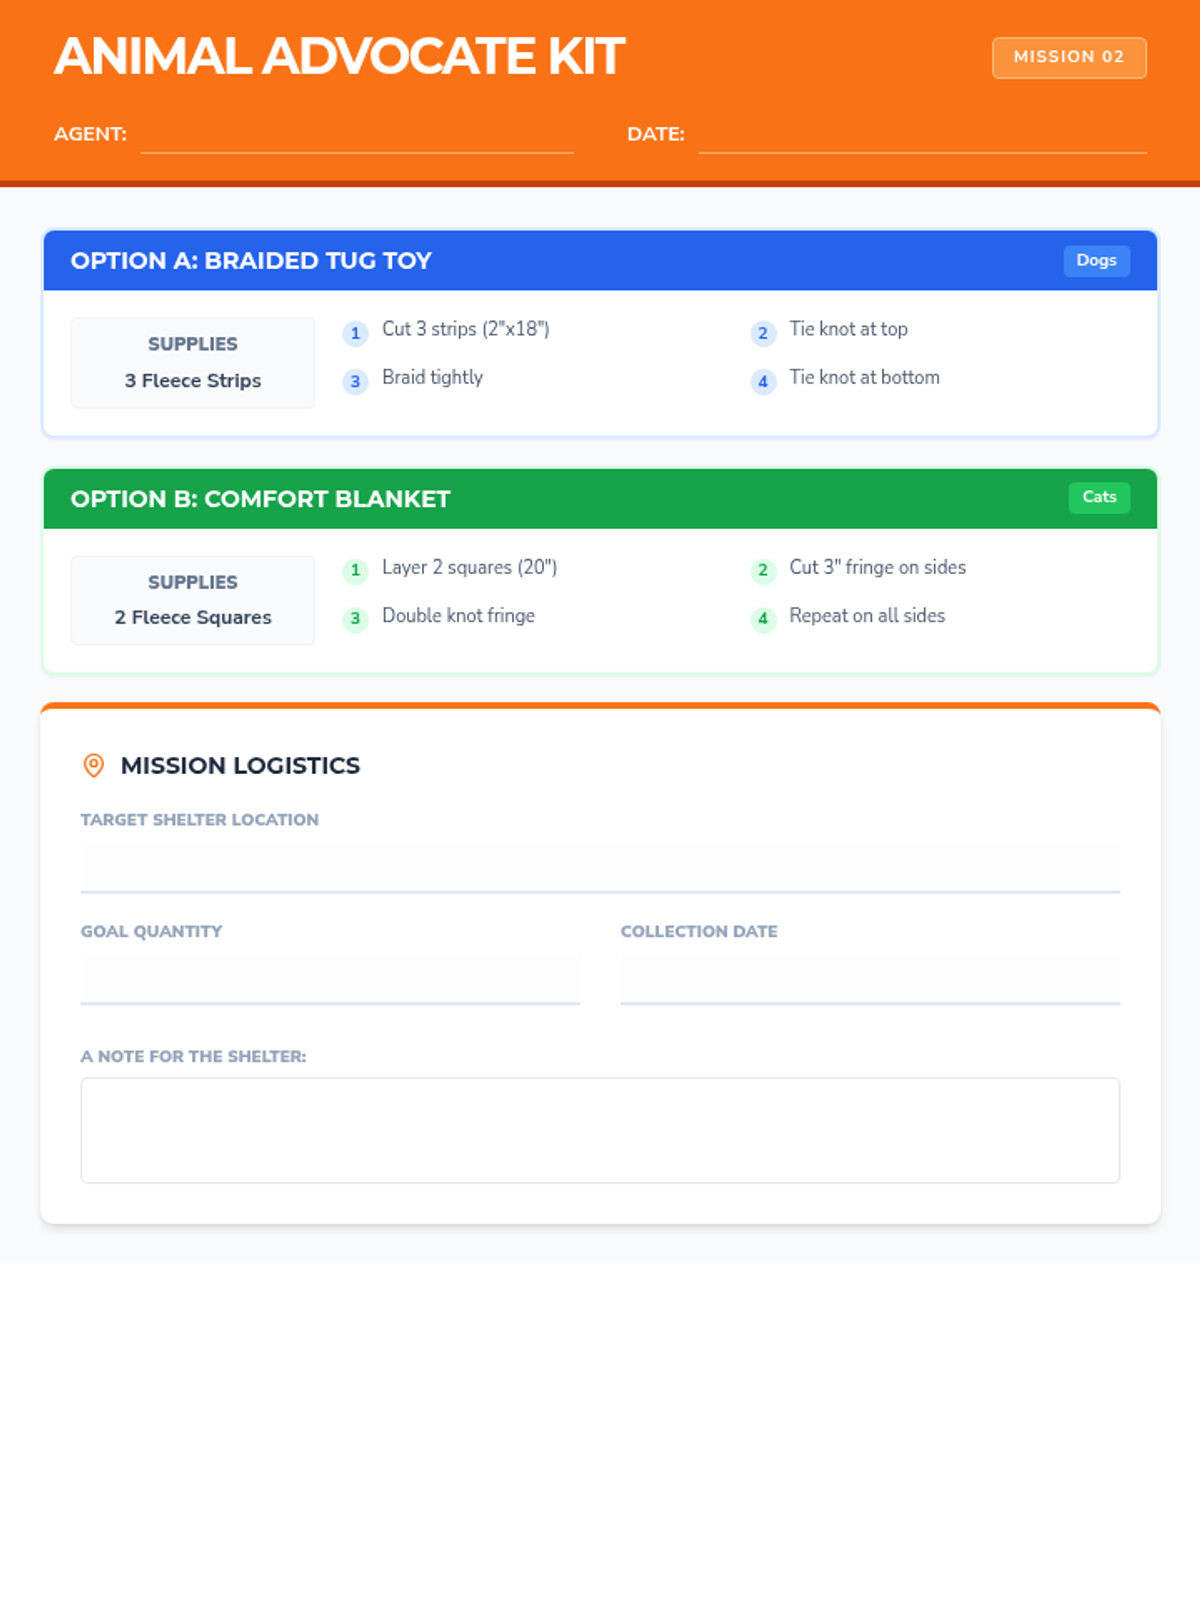Click the Collection Date field
The height and width of the screenshot is (1600, 1200).
coord(869,976)
